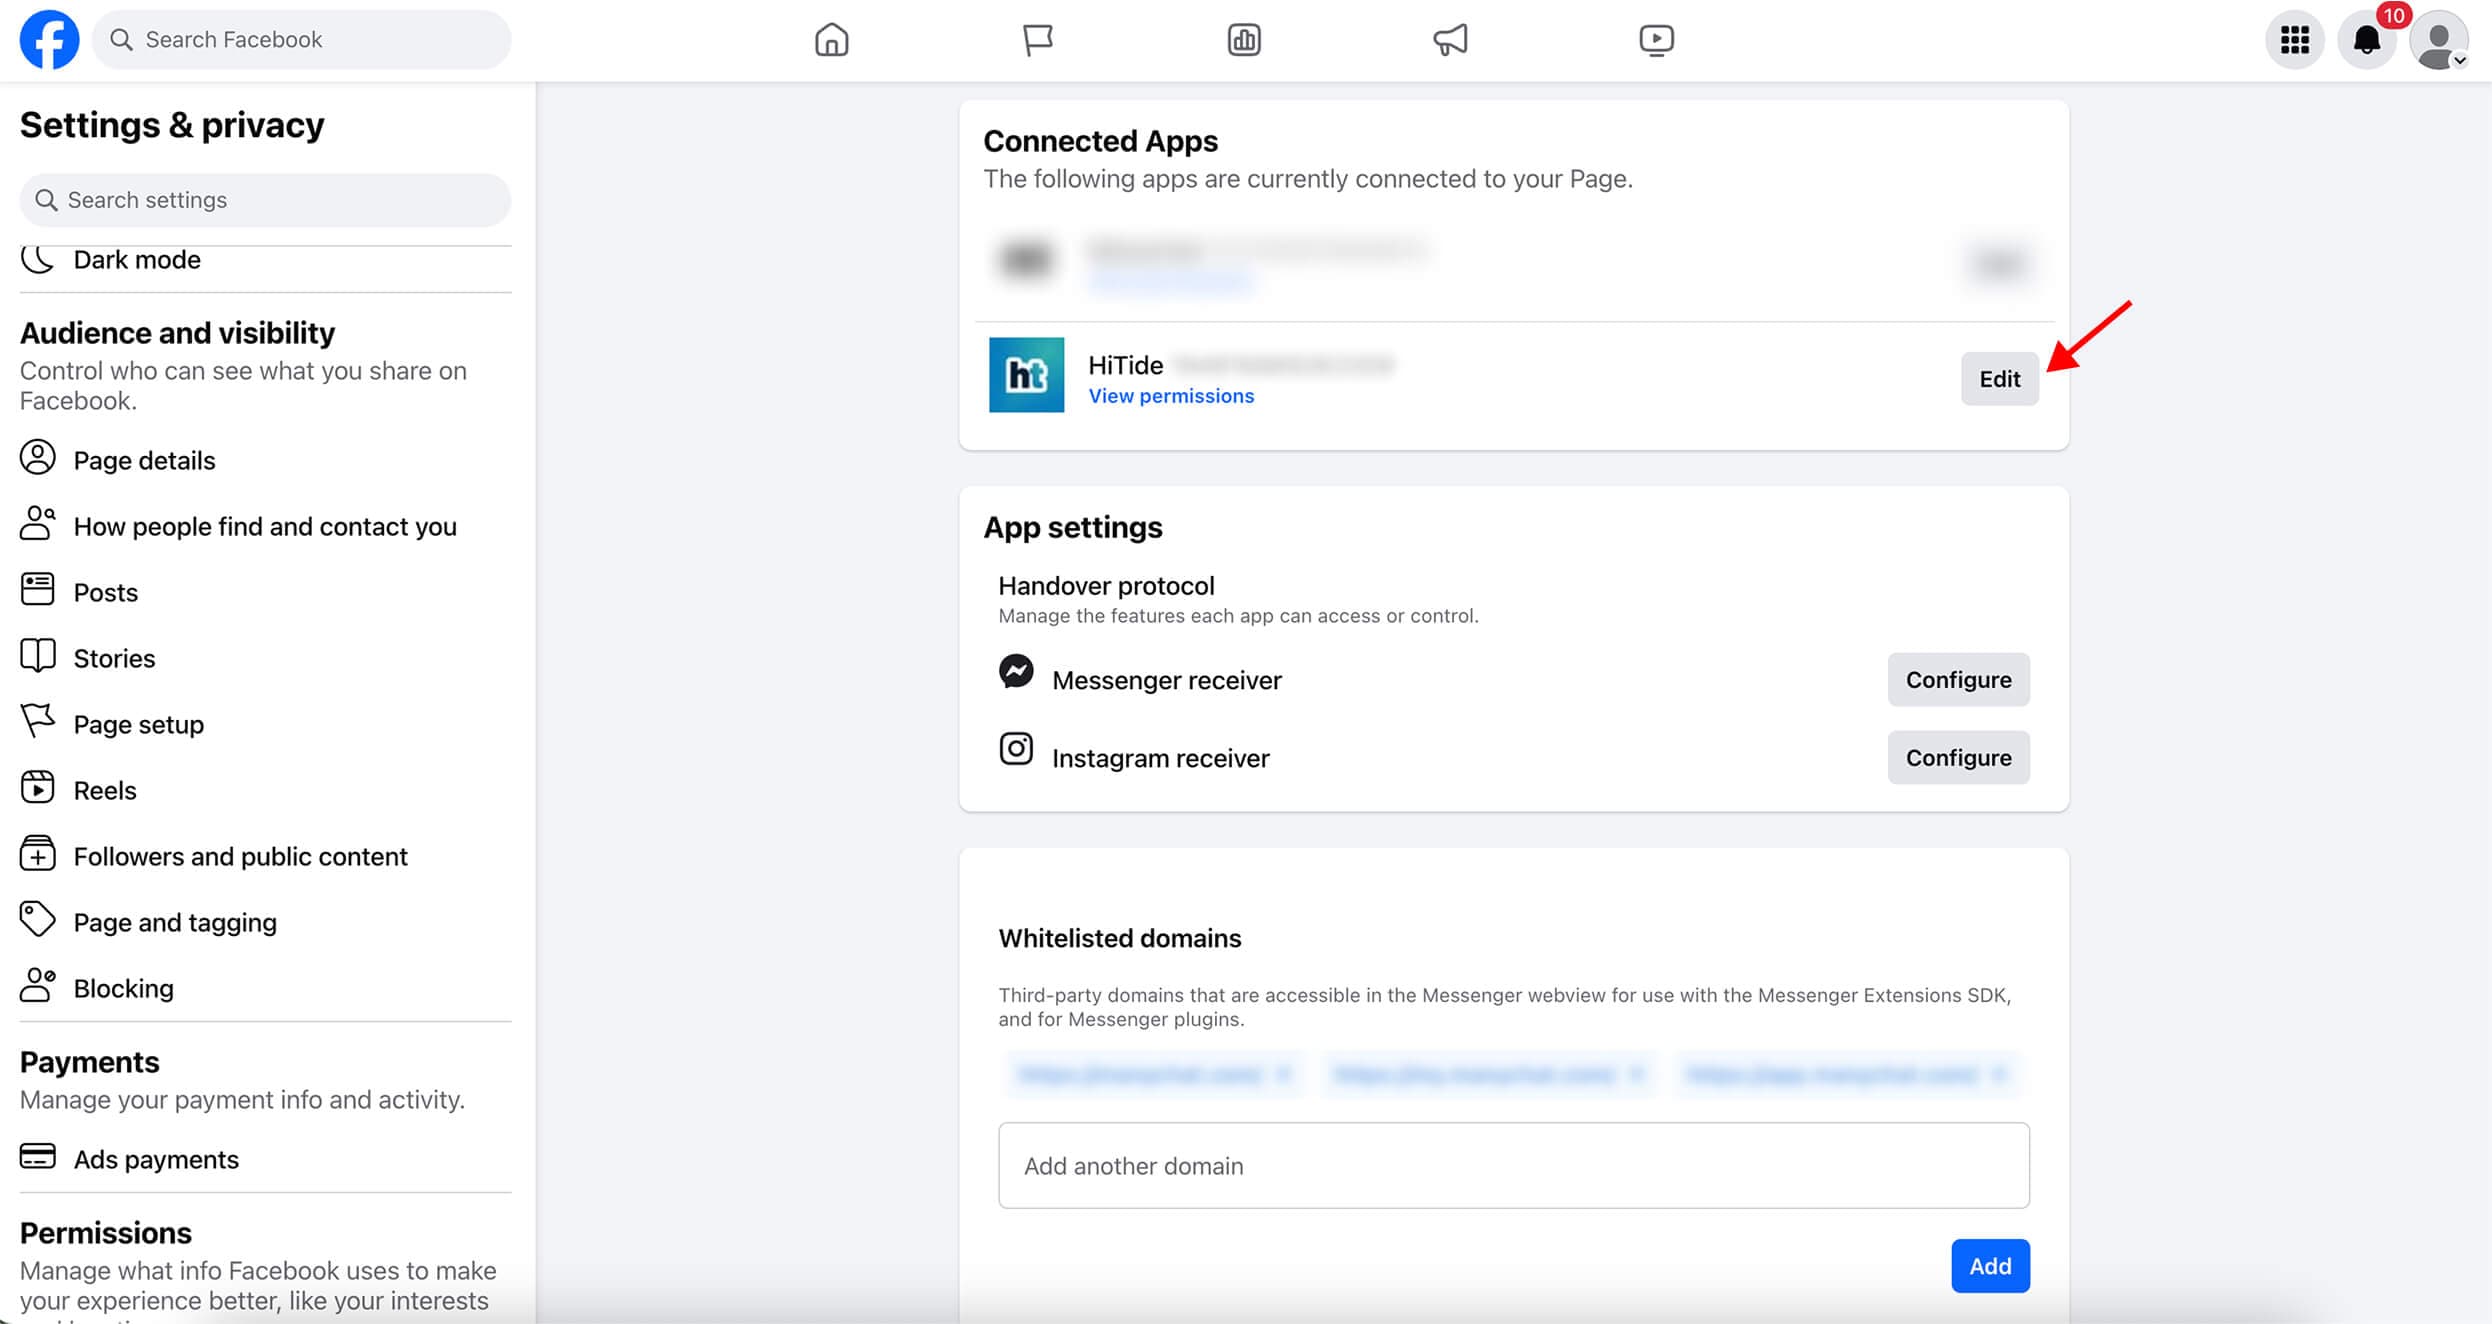Open the Pages flag icon
The width and height of the screenshot is (2492, 1324).
point(1037,40)
